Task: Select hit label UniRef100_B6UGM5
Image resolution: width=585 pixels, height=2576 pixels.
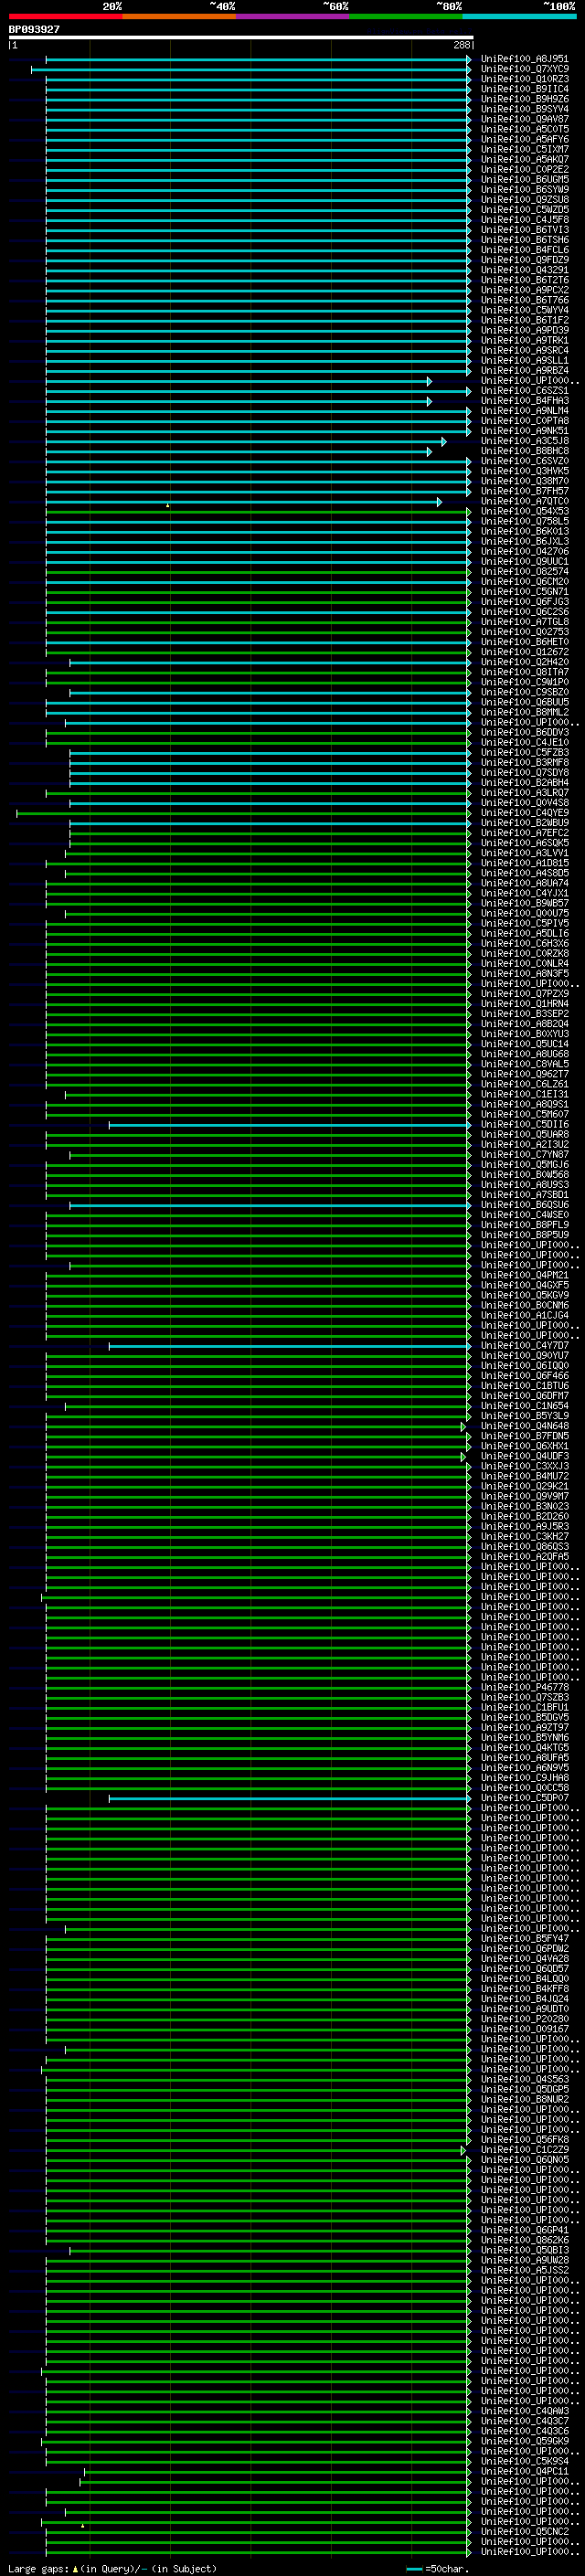Action: (525, 179)
